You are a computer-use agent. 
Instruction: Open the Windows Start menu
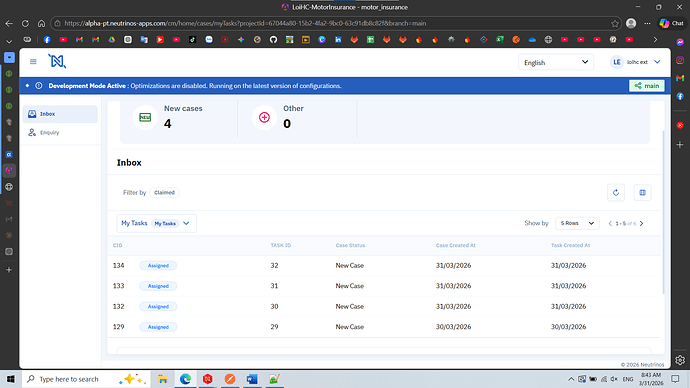(x=10, y=379)
